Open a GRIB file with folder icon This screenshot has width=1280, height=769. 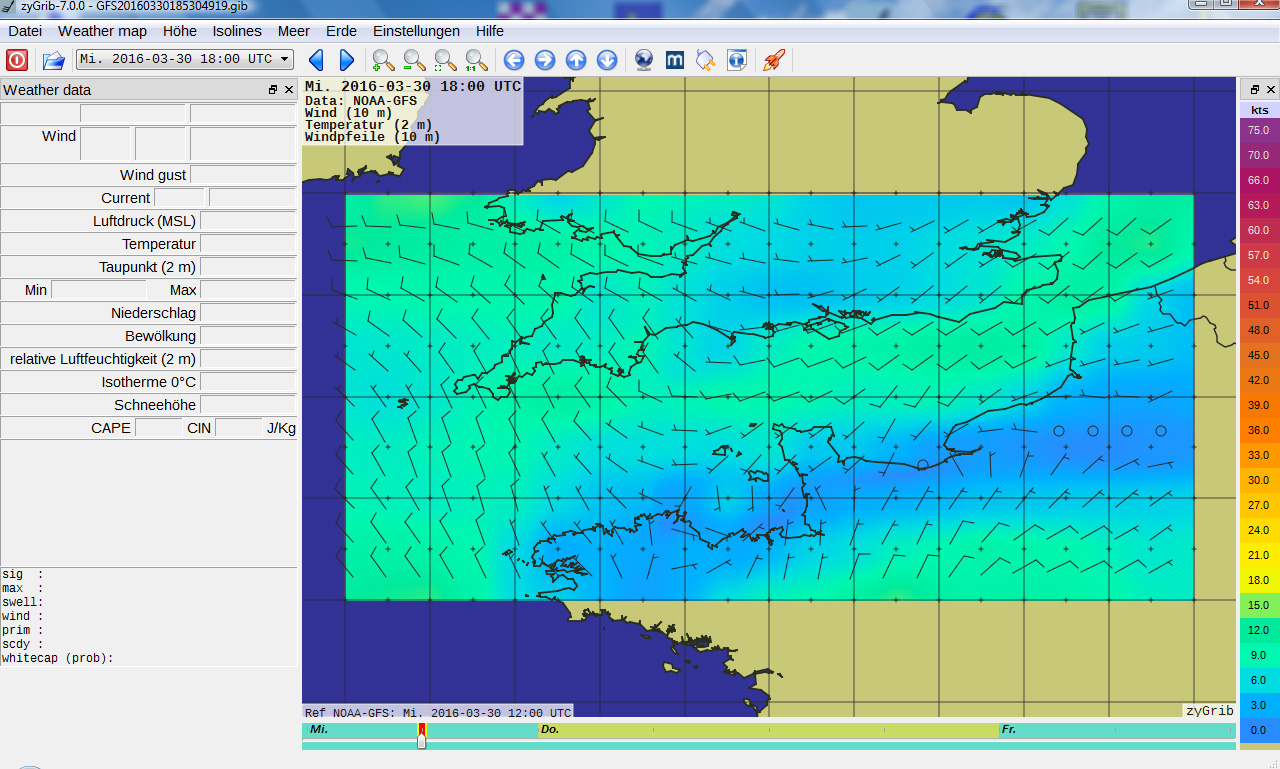click(x=53, y=60)
